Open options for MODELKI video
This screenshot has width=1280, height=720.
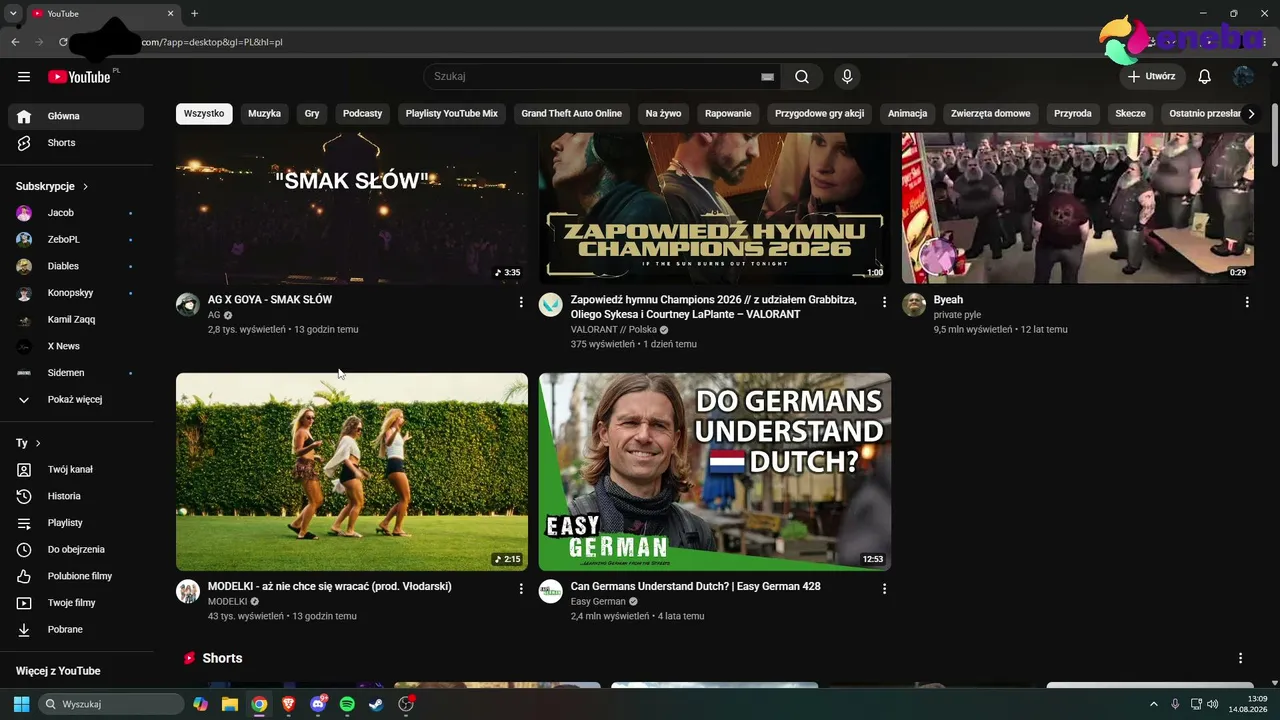521,589
